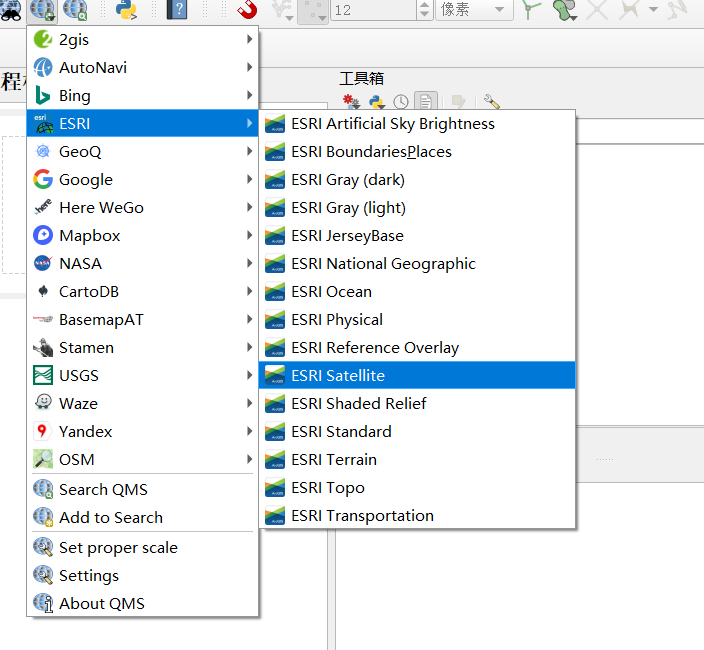704x650 pixels.
Task: Open the CartoDB submenu
Action: [x=142, y=291]
